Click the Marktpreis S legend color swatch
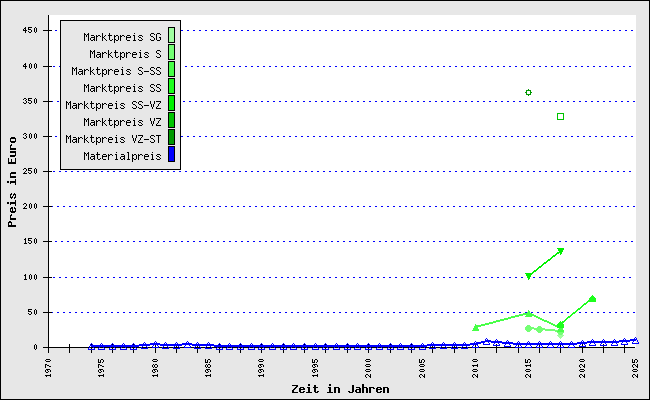Screen dimensions: 650x400 (171, 52)
